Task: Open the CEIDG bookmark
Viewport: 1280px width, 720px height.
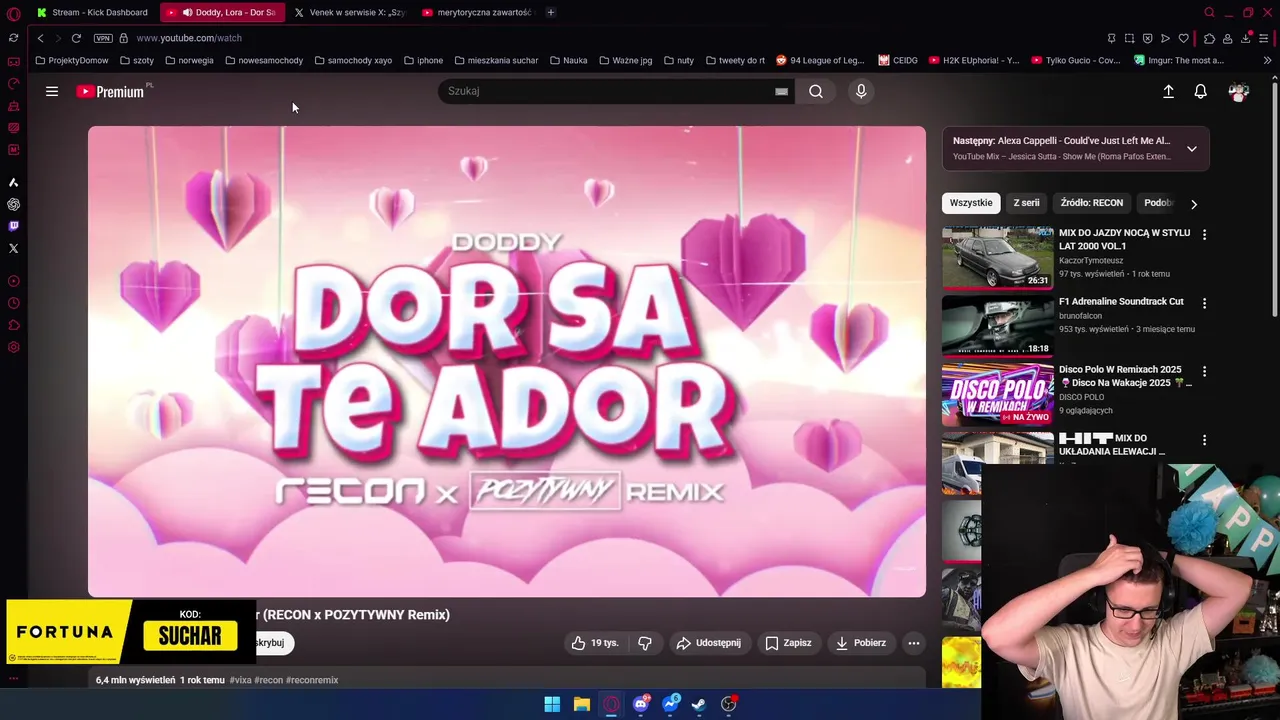Action: coord(898,60)
